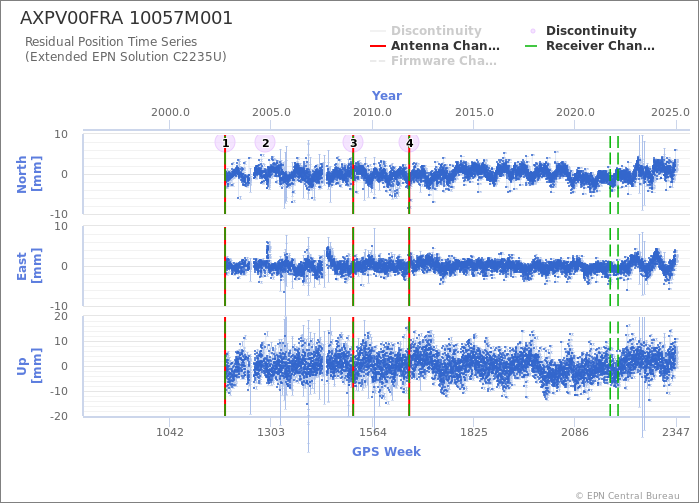Click the 2000.0 year tick label
Image resolution: width=700 pixels, height=504 pixels.
pos(170,112)
